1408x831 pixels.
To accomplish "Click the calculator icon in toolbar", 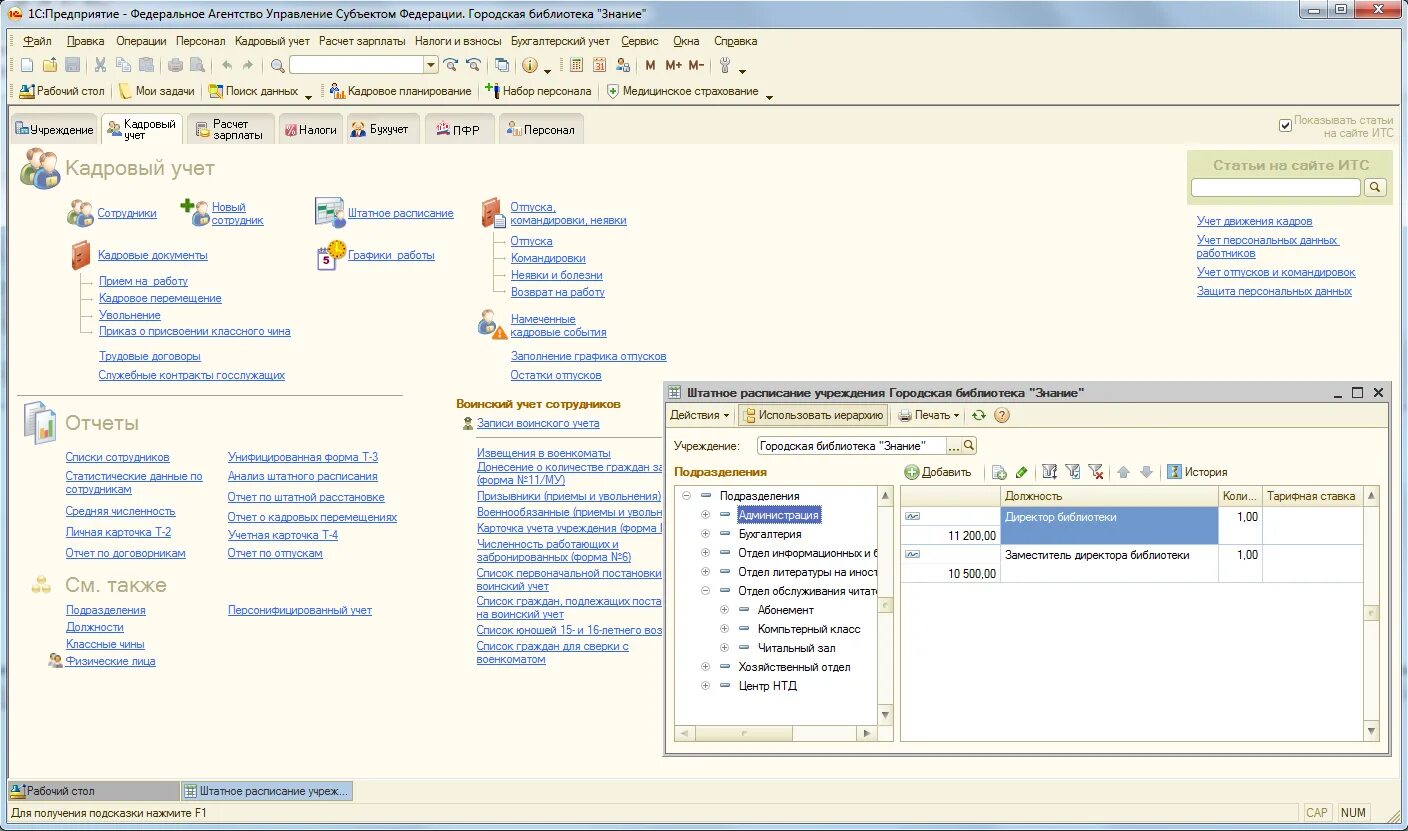I will 577,65.
